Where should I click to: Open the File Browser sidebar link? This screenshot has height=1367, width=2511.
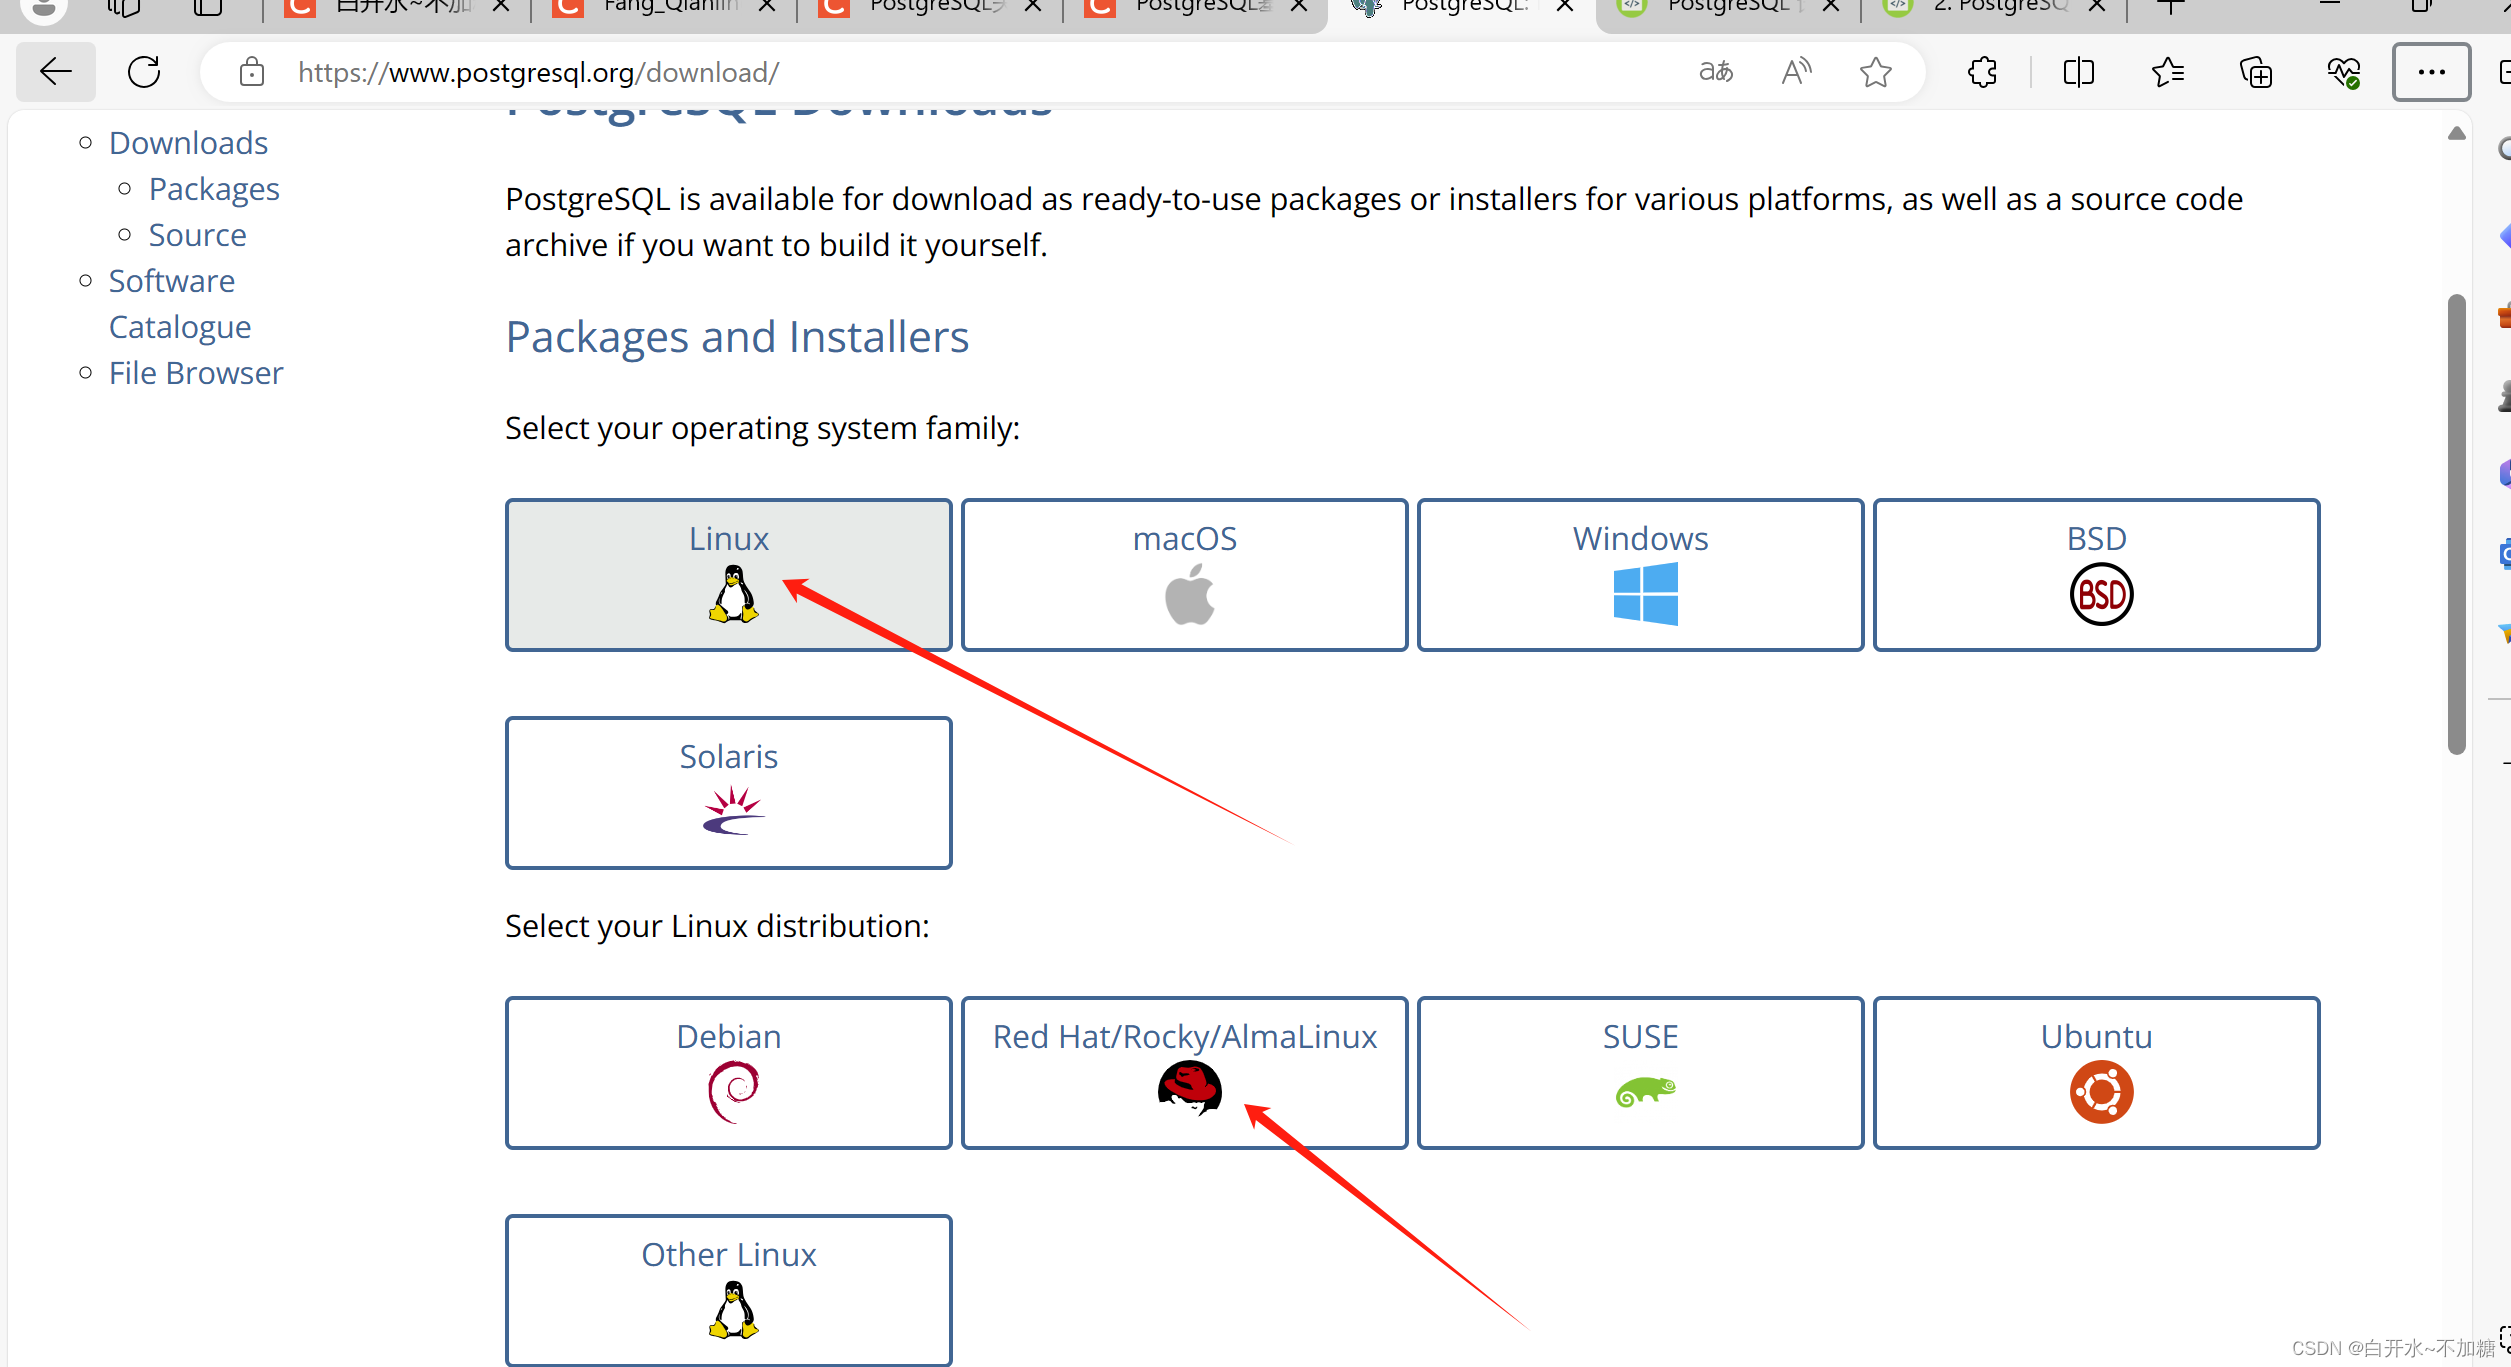(x=196, y=373)
